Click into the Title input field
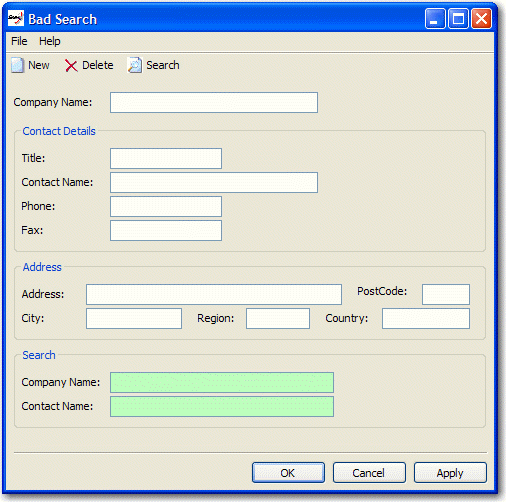 tap(166, 159)
